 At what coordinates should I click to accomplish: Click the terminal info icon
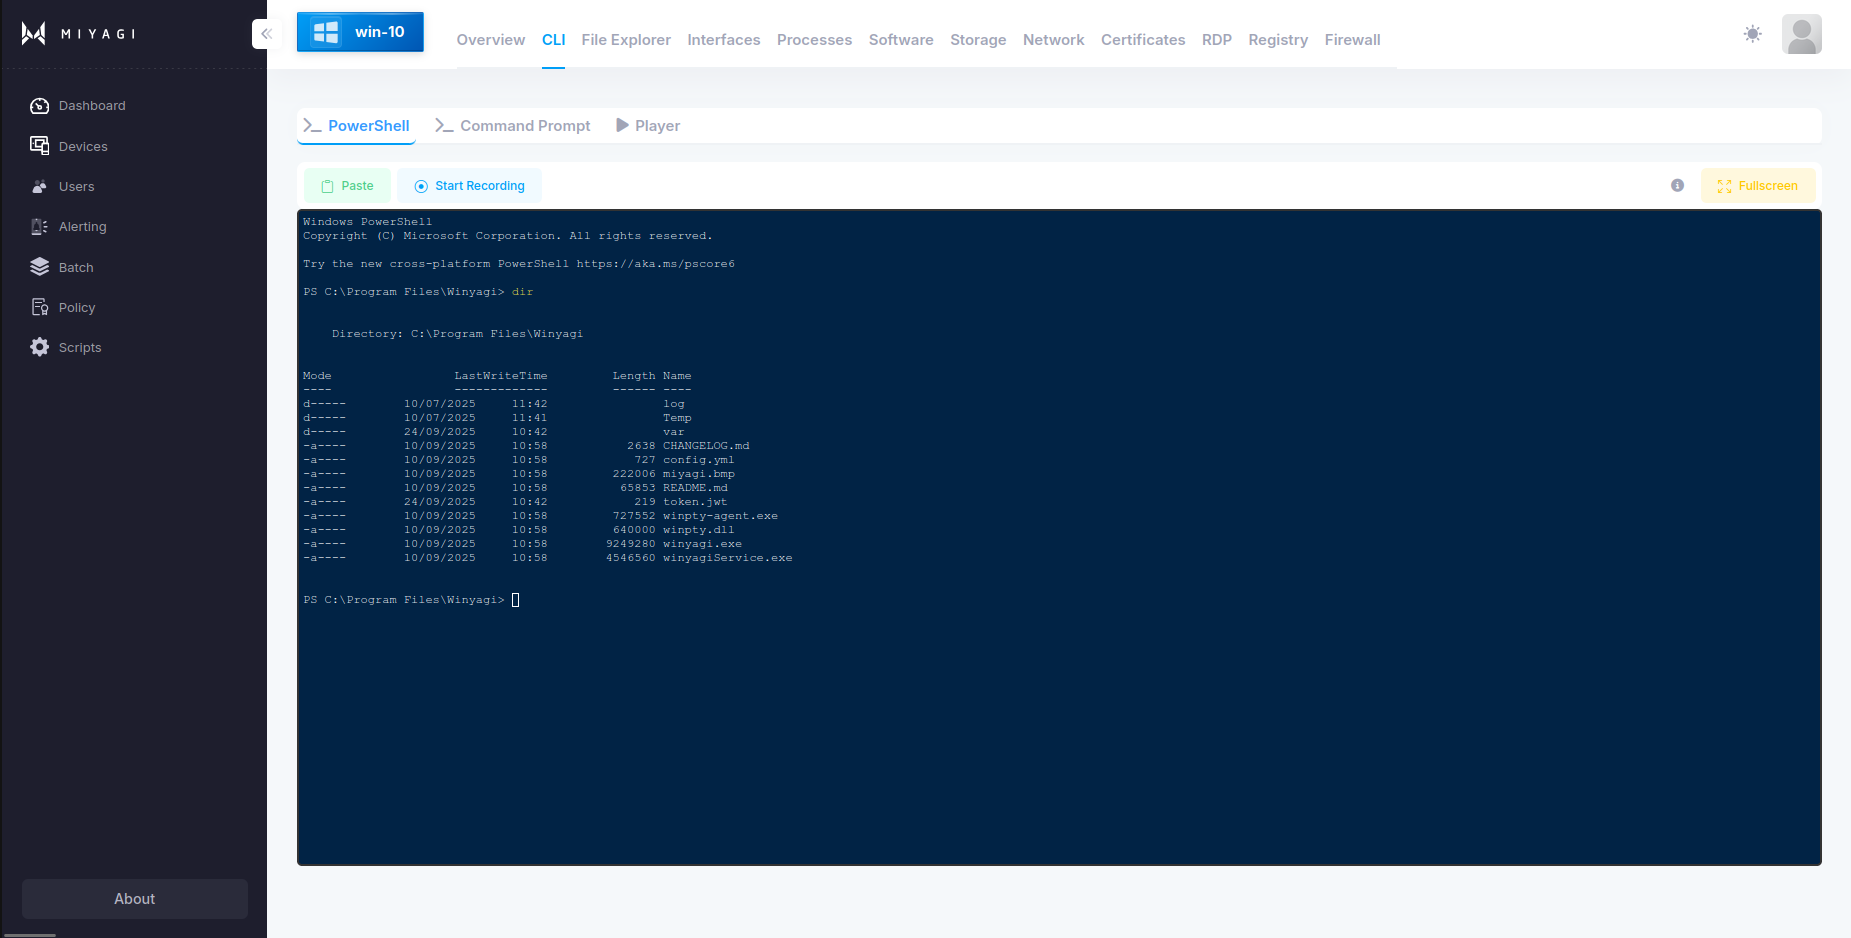[1677, 186]
